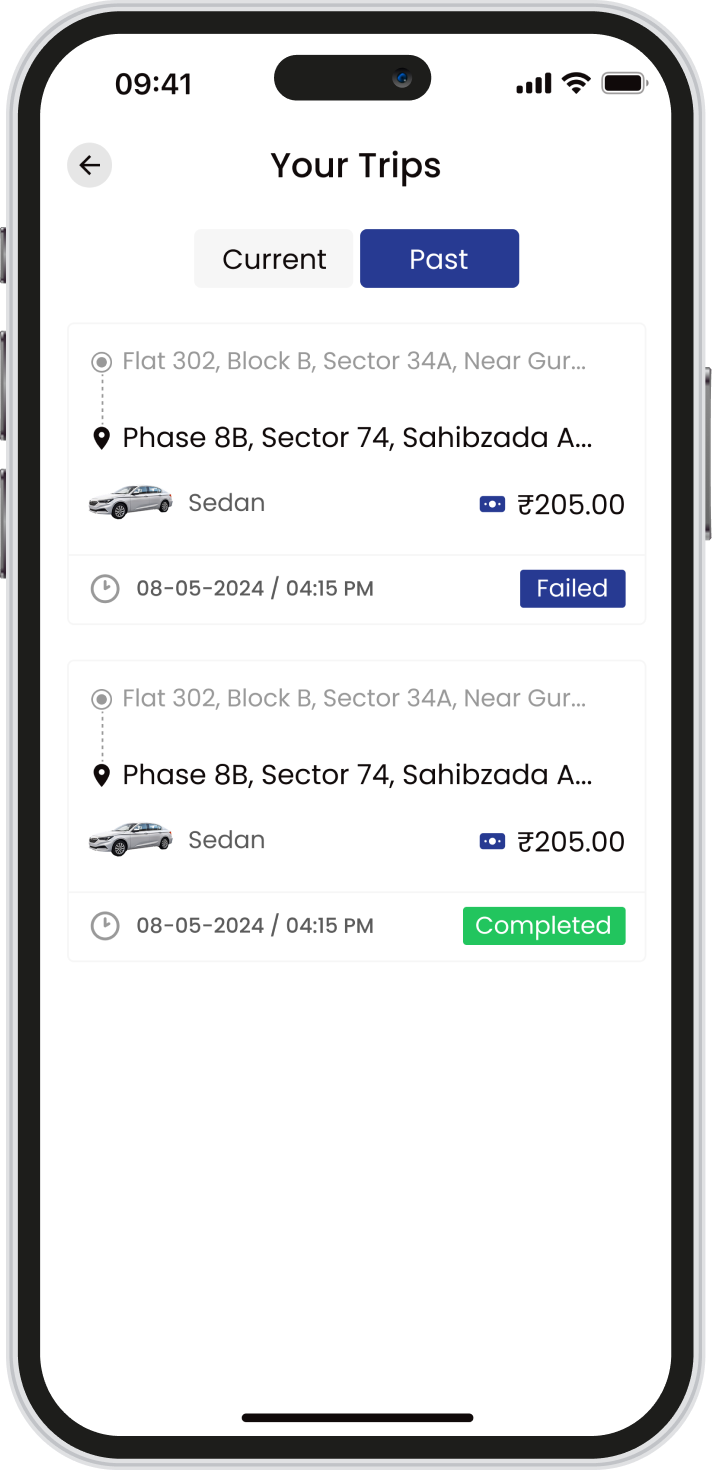Image resolution: width=713 pixels, height=1470 pixels.
Task: Click the cash payment icon in second trip
Action: 492,842
